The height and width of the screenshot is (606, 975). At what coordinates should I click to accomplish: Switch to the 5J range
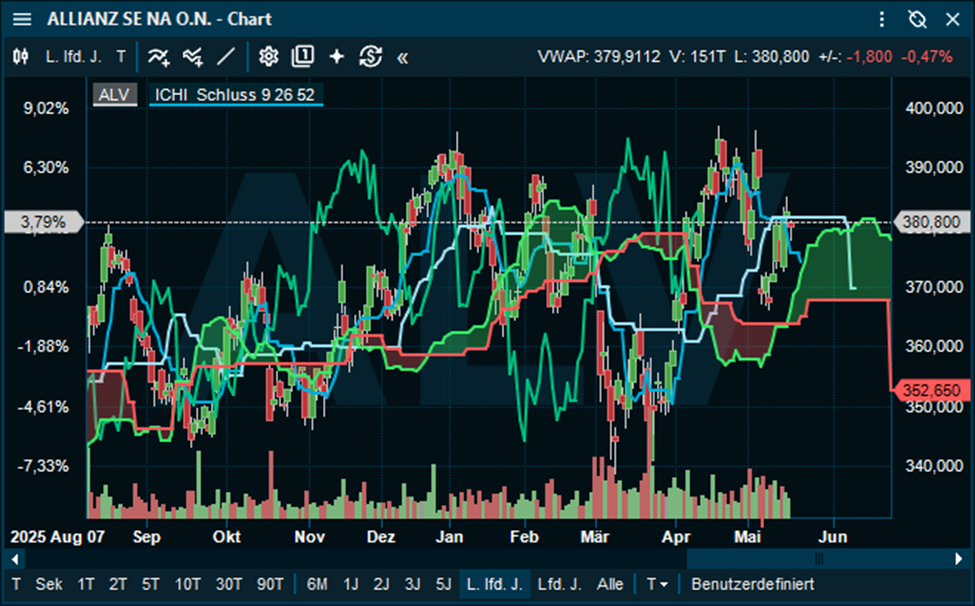(x=443, y=584)
